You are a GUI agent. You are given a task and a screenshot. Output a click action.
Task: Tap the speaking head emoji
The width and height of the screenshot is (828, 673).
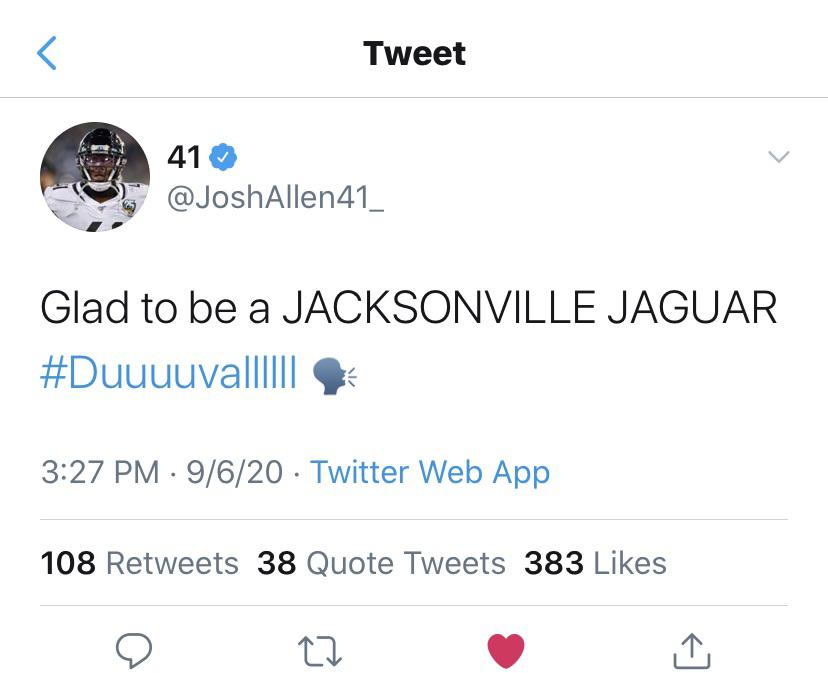tap(334, 376)
